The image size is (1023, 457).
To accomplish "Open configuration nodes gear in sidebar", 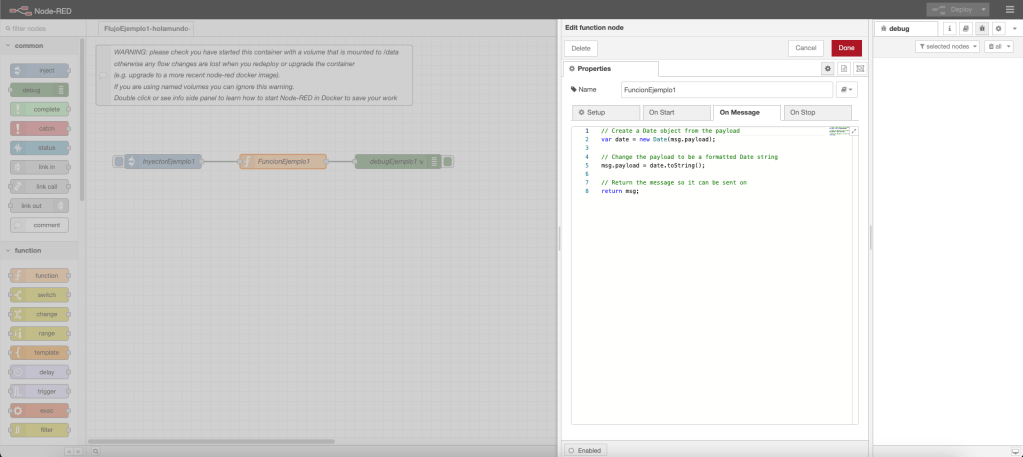I will (x=998, y=30).
